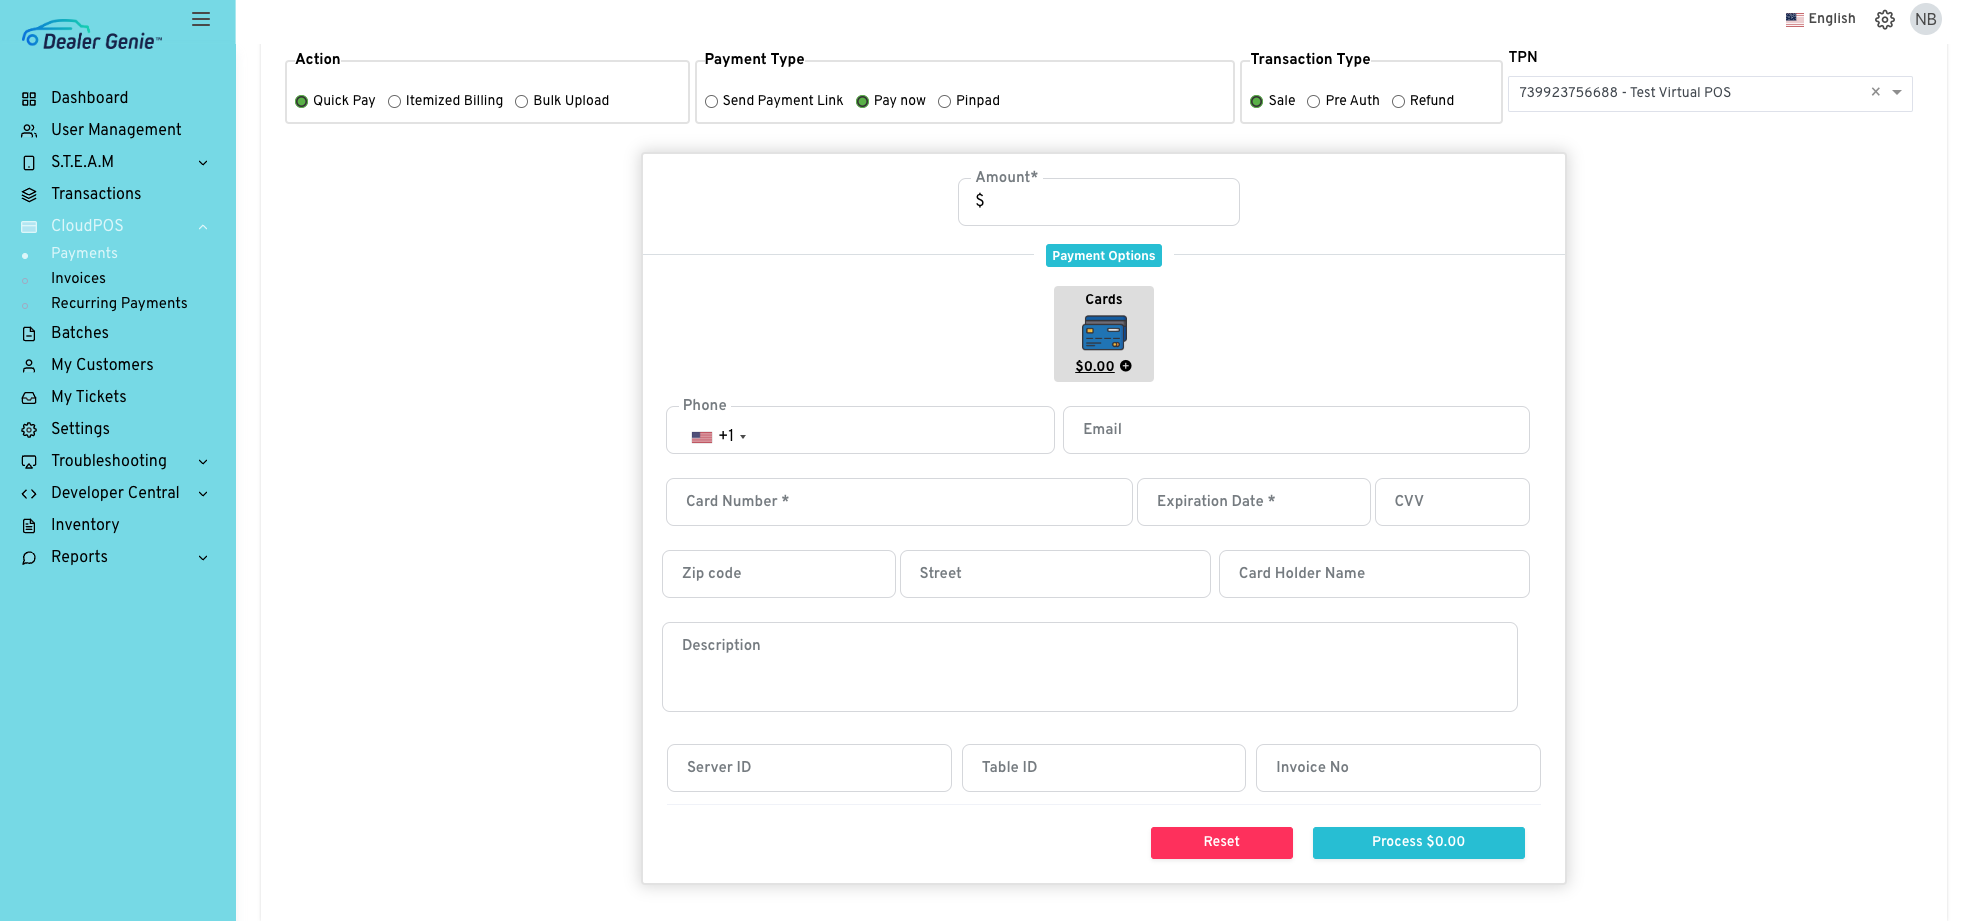Click the Amount input field

point(1099,202)
